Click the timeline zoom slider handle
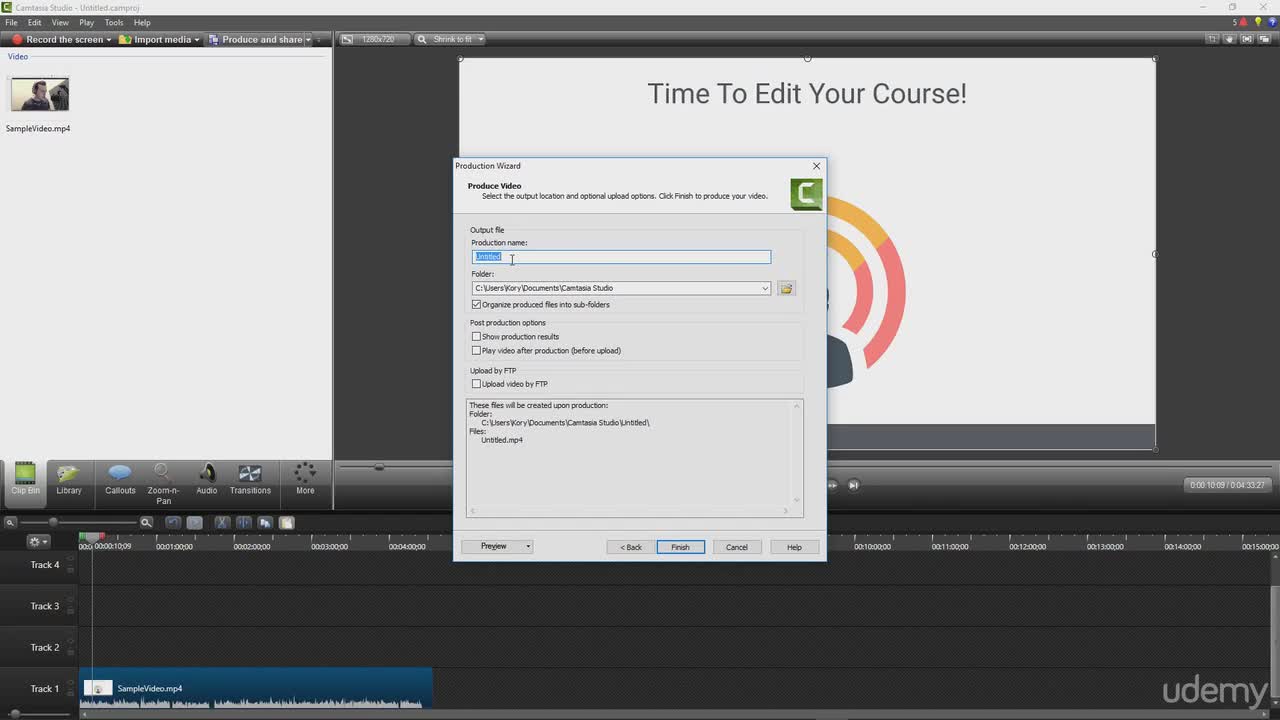 pyautogui.click(x=53, y=522)
